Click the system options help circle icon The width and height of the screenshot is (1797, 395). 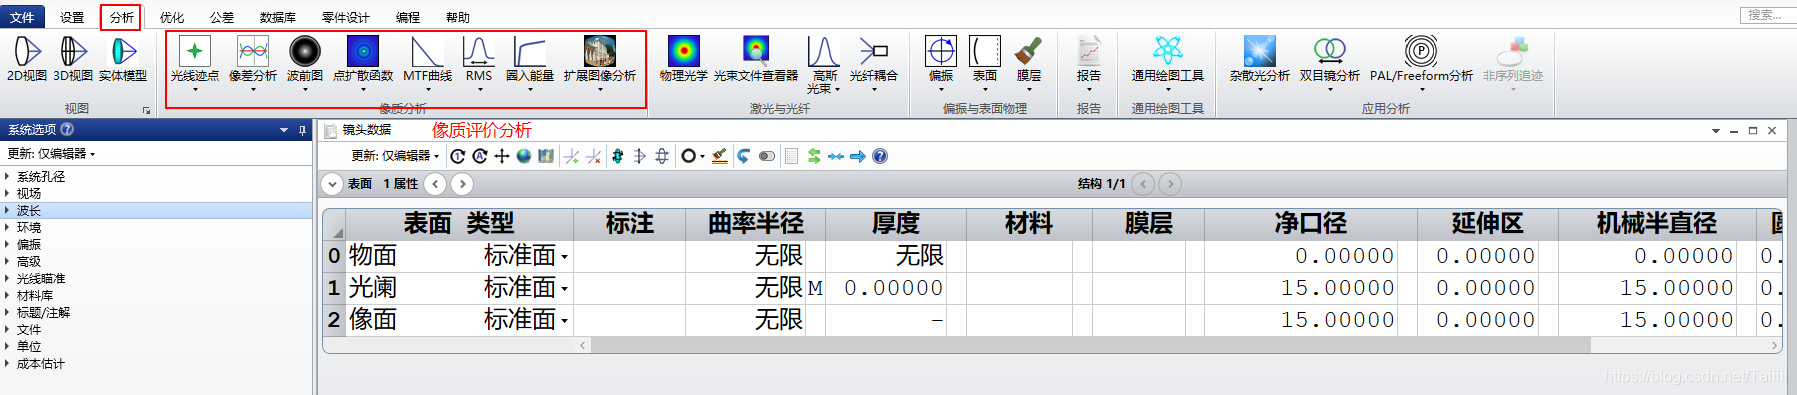point(67,129)
